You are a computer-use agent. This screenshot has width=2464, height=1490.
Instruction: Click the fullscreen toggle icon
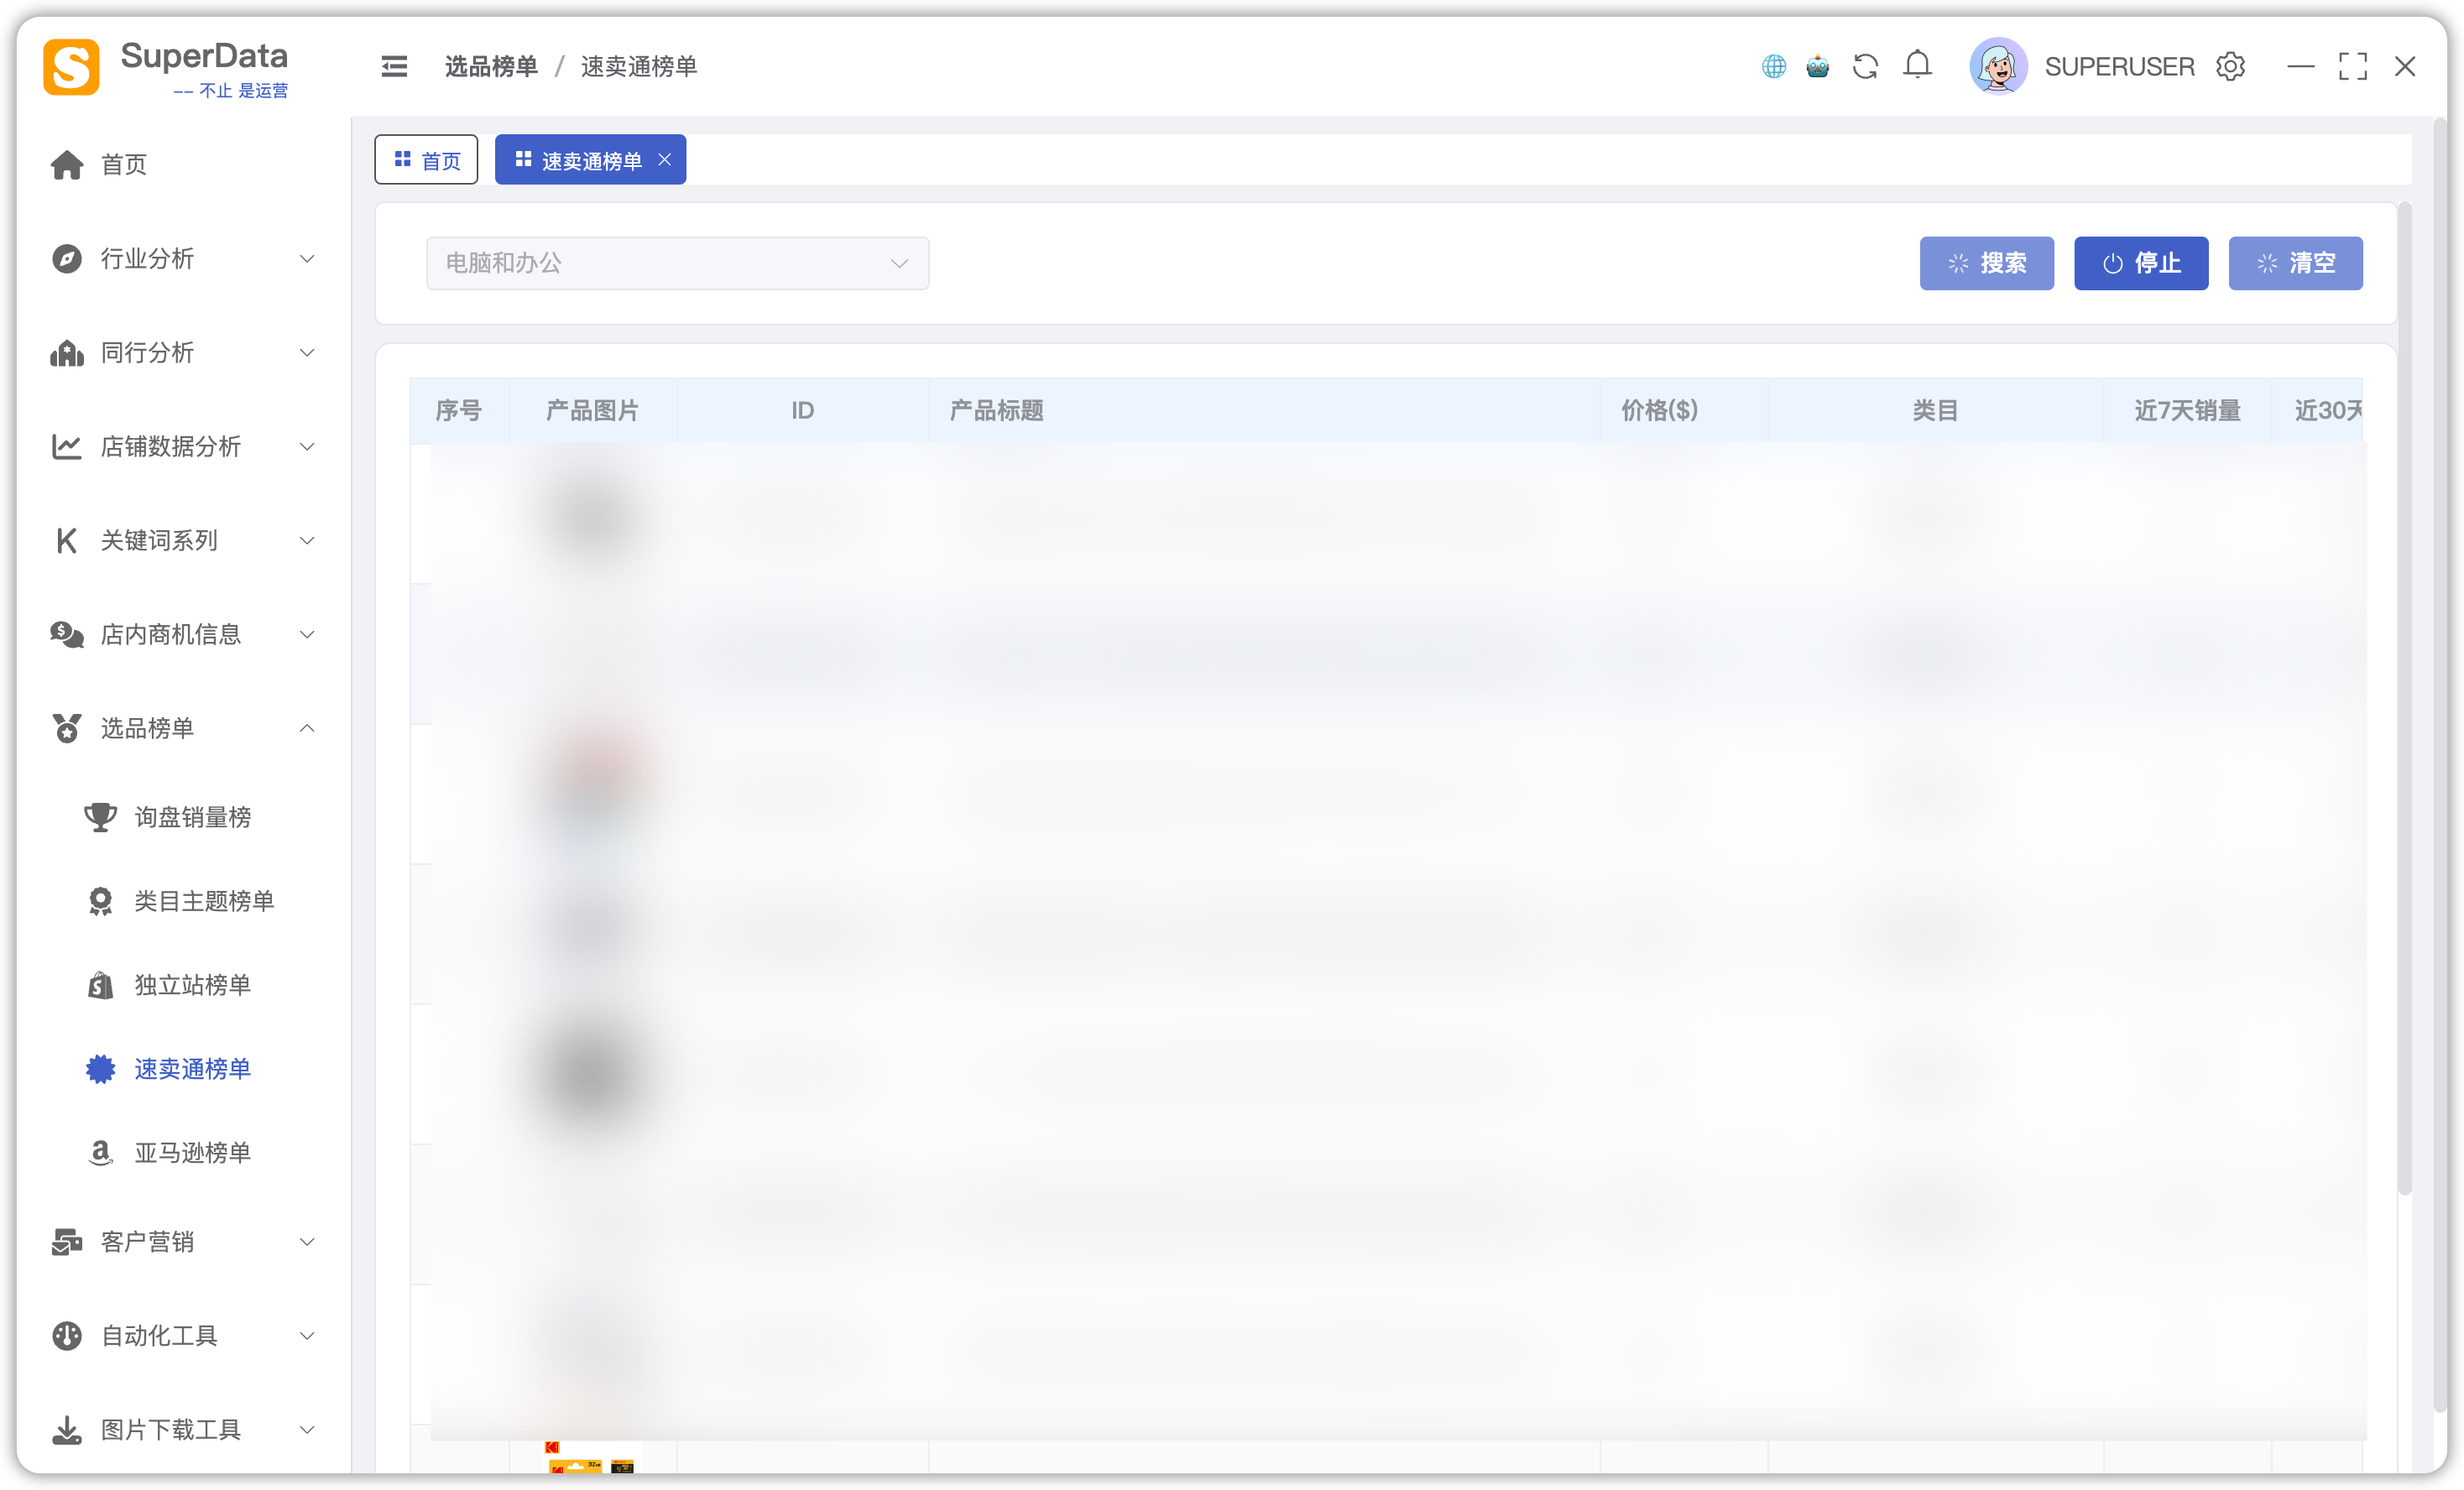pos(2353,66)
